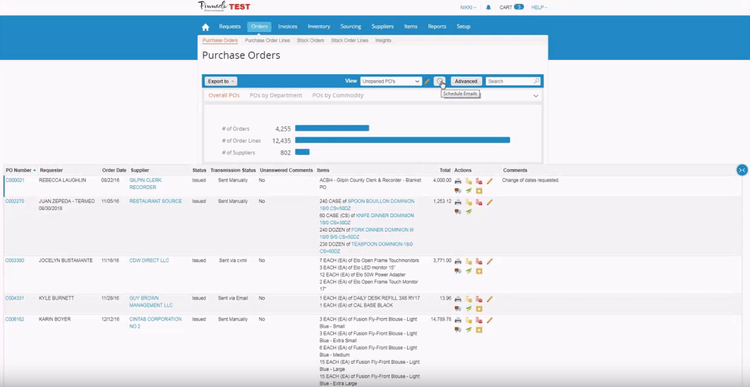Click the Advanced search button
Image resolution: width=750 pixels, height=387 pixels.
(x=466, y=81)
